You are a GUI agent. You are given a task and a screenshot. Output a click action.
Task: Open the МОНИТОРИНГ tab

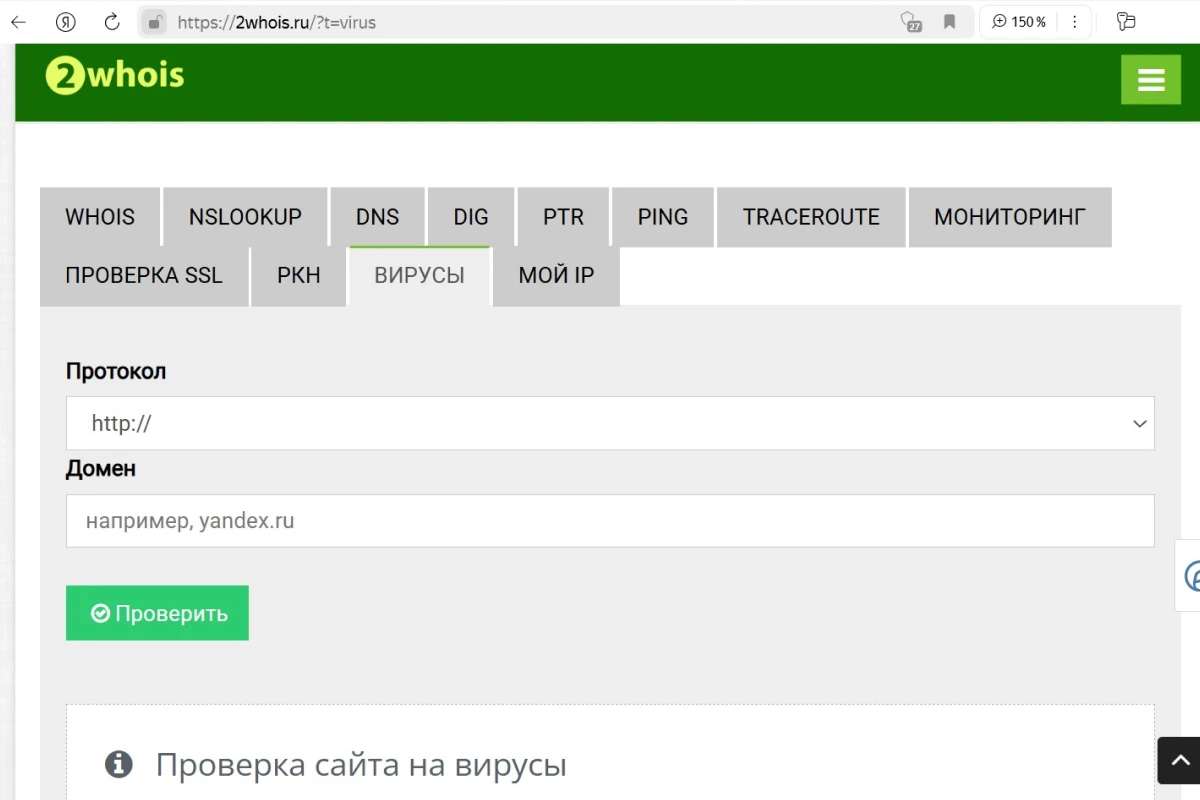(x=1010, y=217)
